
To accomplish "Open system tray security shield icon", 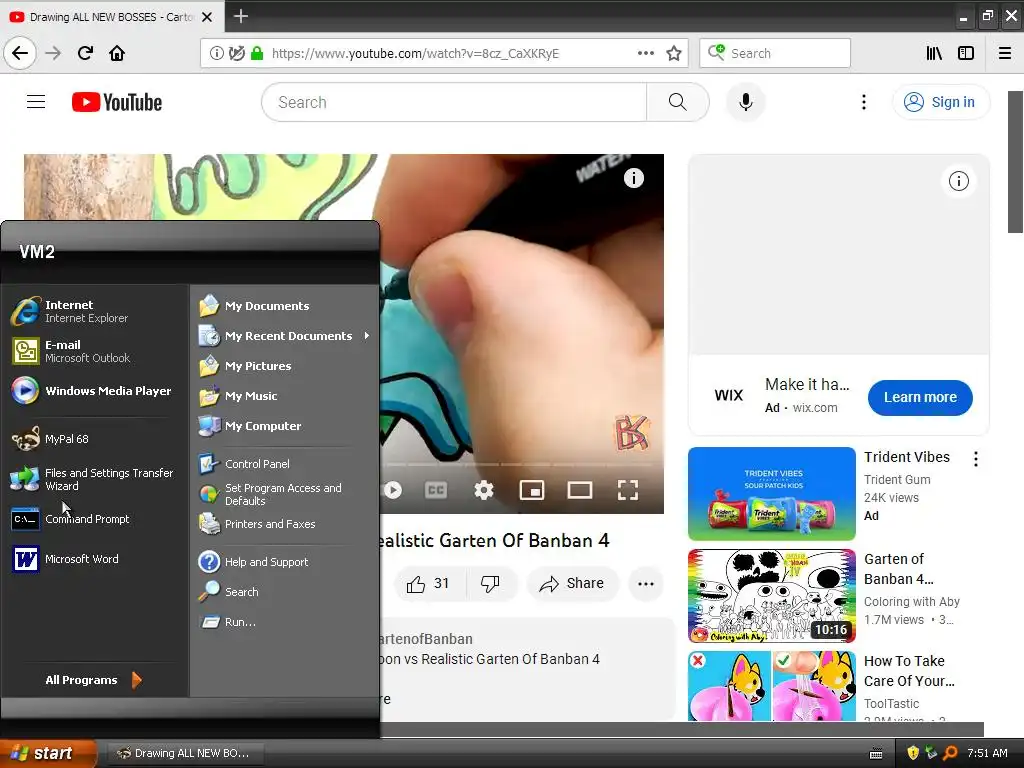I will (913, 753).
